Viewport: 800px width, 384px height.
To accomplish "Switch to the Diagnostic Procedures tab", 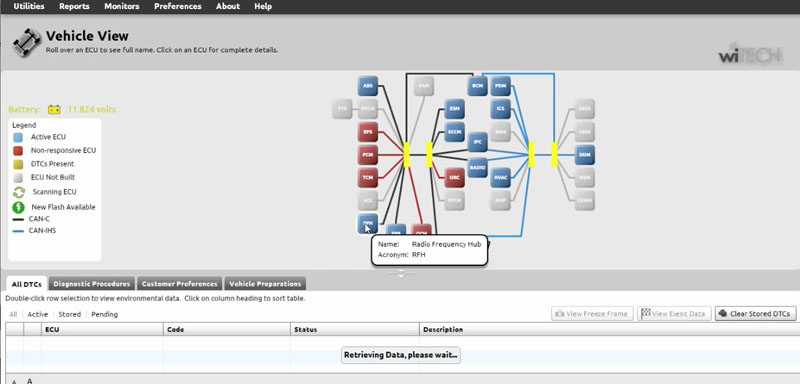I will [92, 284].
